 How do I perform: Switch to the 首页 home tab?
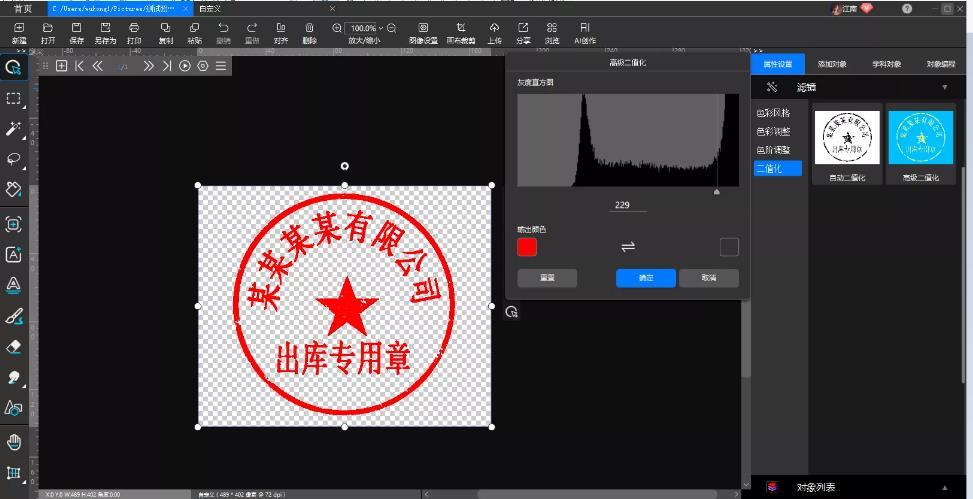(x=23, y=9)
